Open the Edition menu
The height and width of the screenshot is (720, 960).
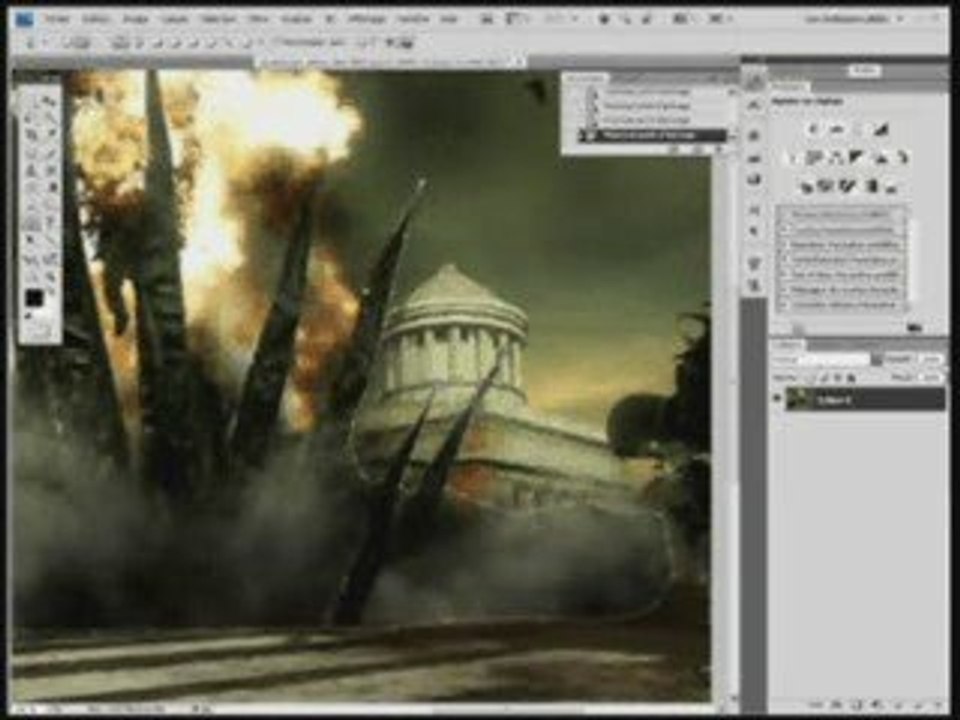coord(95,20)
